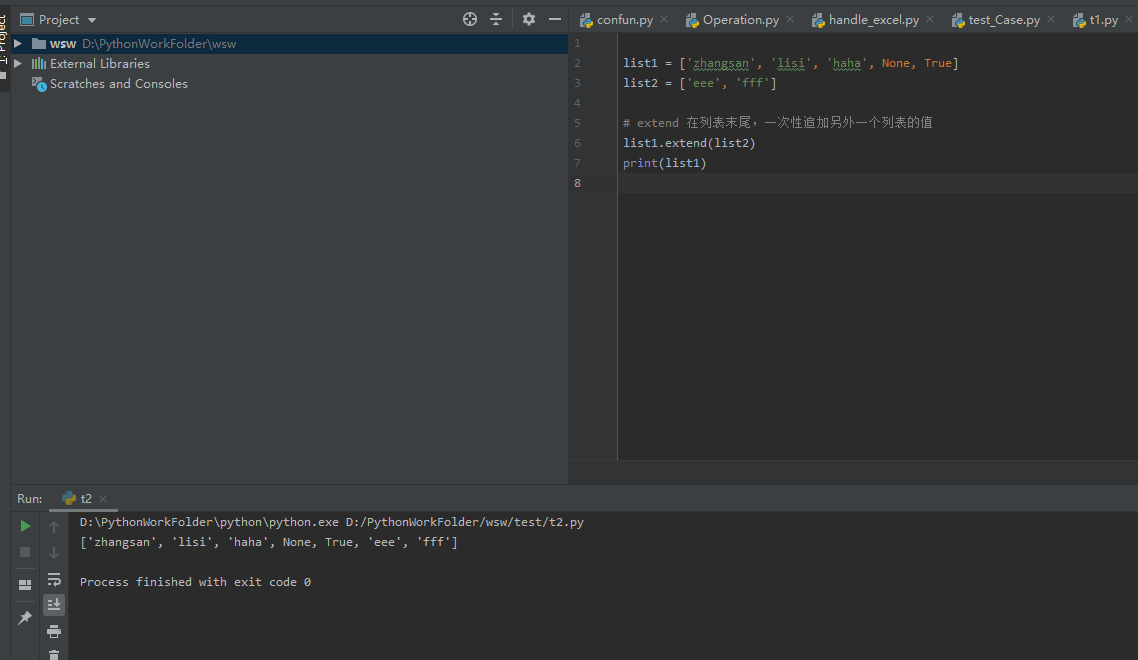1138x660 pixels.
Task: Toggle scroll to end of console
Action: click(54, 605)
